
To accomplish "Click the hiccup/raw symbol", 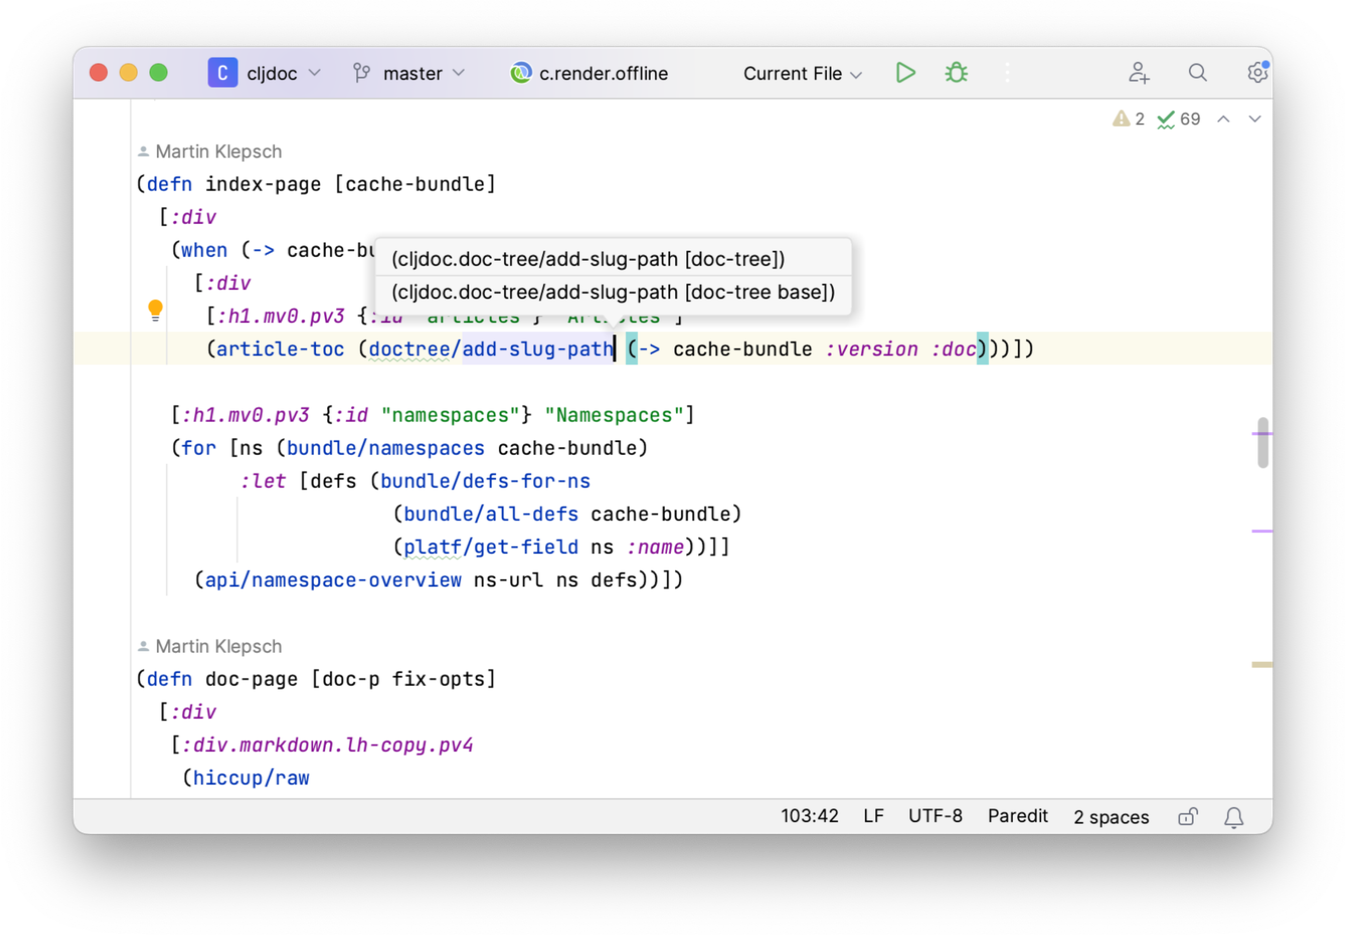I will pos(251,778).
